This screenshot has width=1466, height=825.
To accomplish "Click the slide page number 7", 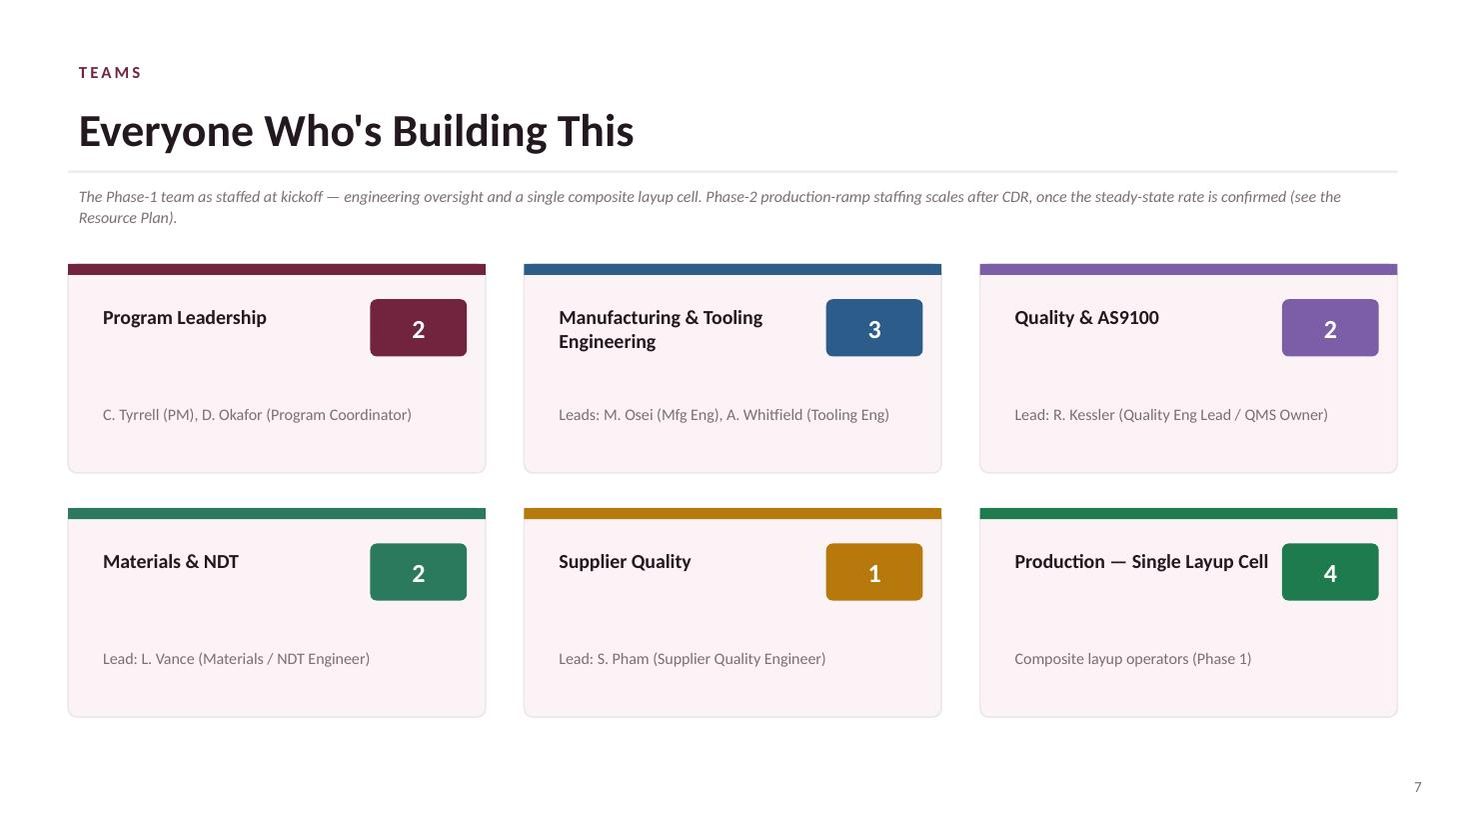I will click(1417, 787).
